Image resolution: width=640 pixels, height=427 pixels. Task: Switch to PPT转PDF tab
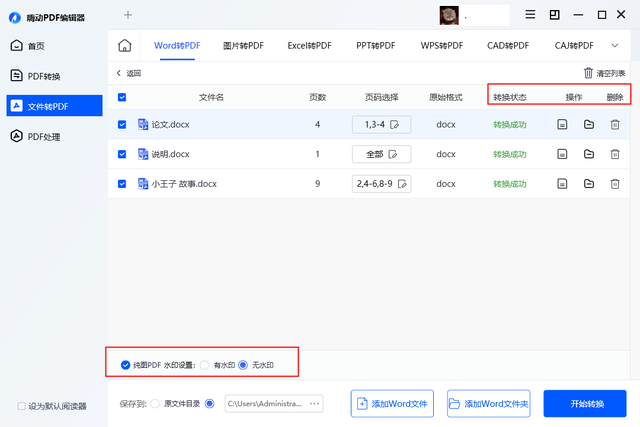[376, 46]
